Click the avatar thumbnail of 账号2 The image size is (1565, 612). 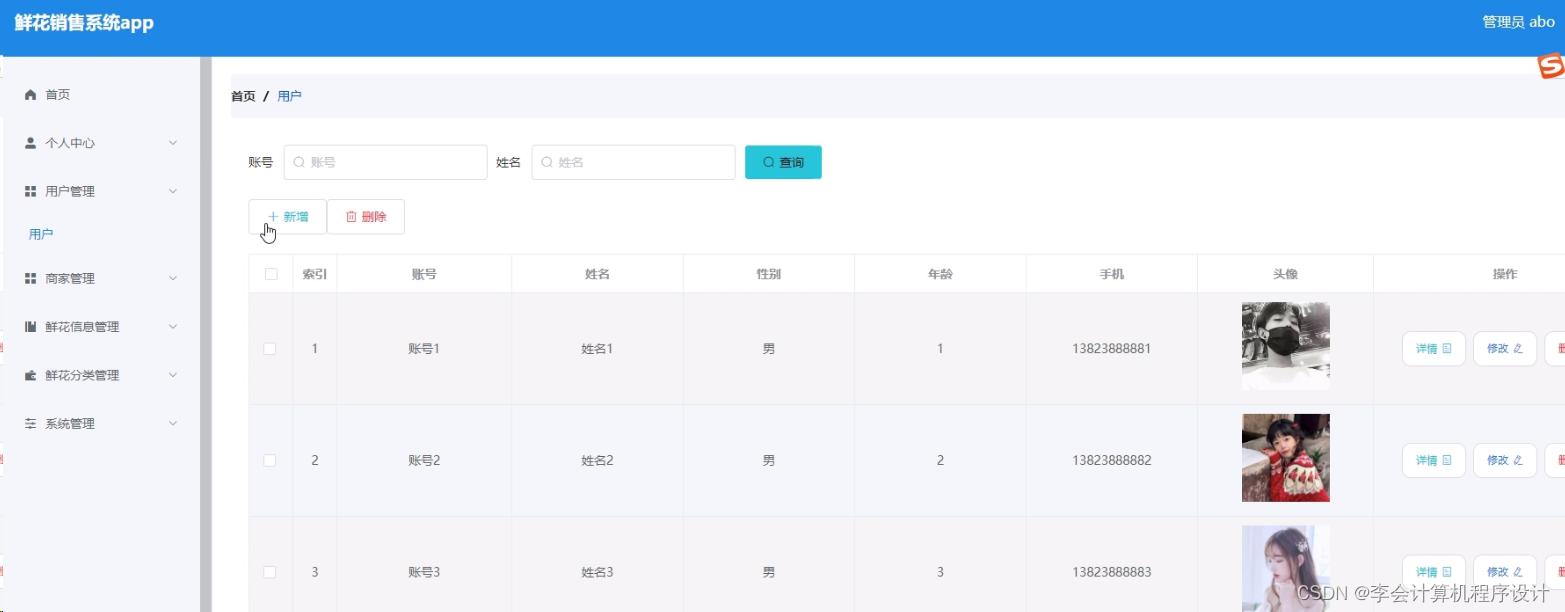point(1285,458)
